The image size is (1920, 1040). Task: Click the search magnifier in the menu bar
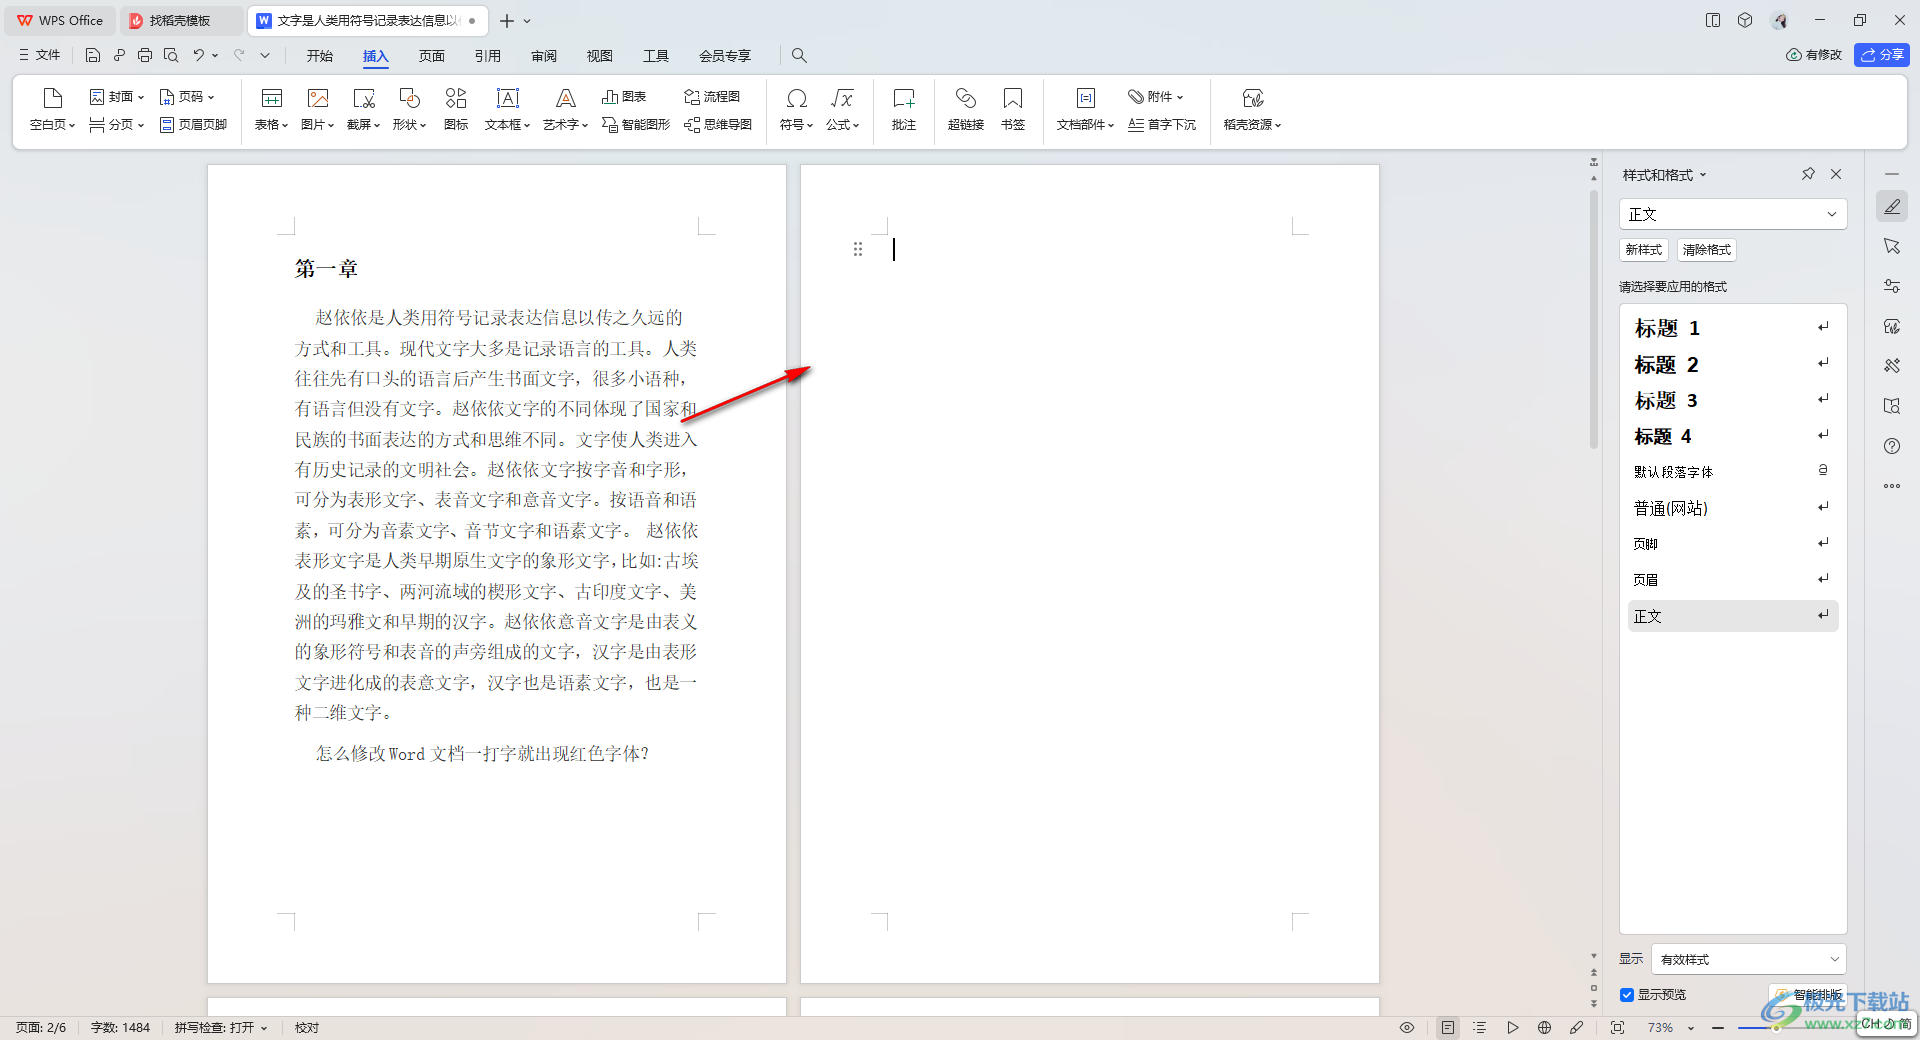click(x=799, y=55)
